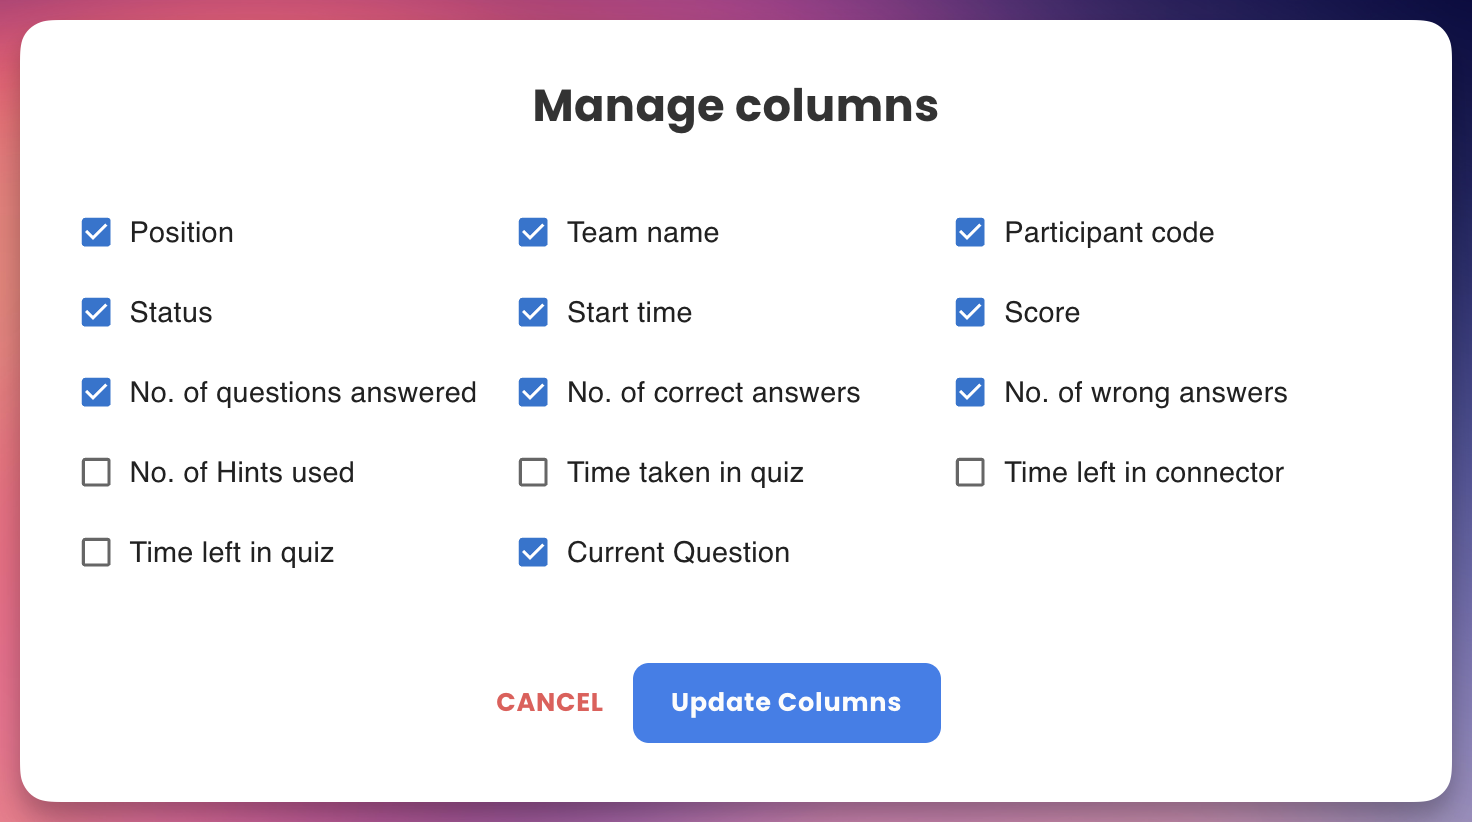This screenshot has width=1472, height=822.
Task: Enable Time left in connector column
Action: [x=970, y=472]
